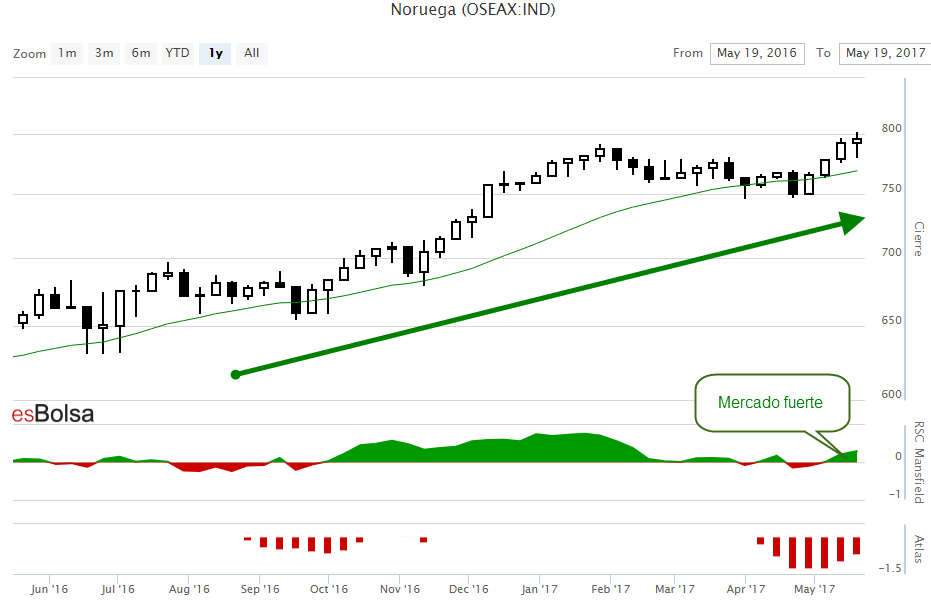Click the 750 price axis label
Image resolution: width=931 pixels, height=605 pixels.
coord(891,188)
